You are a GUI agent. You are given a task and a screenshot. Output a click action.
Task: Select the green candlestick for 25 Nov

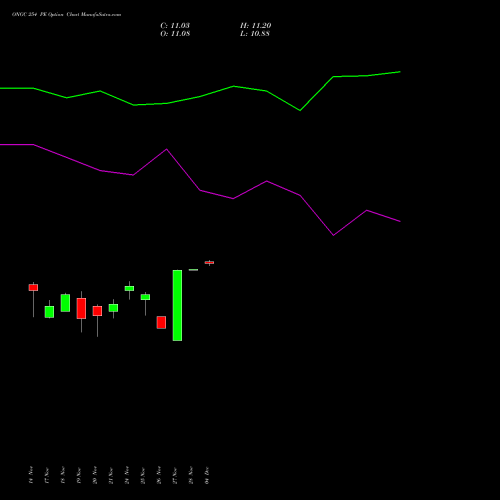(x=145, y=297)
